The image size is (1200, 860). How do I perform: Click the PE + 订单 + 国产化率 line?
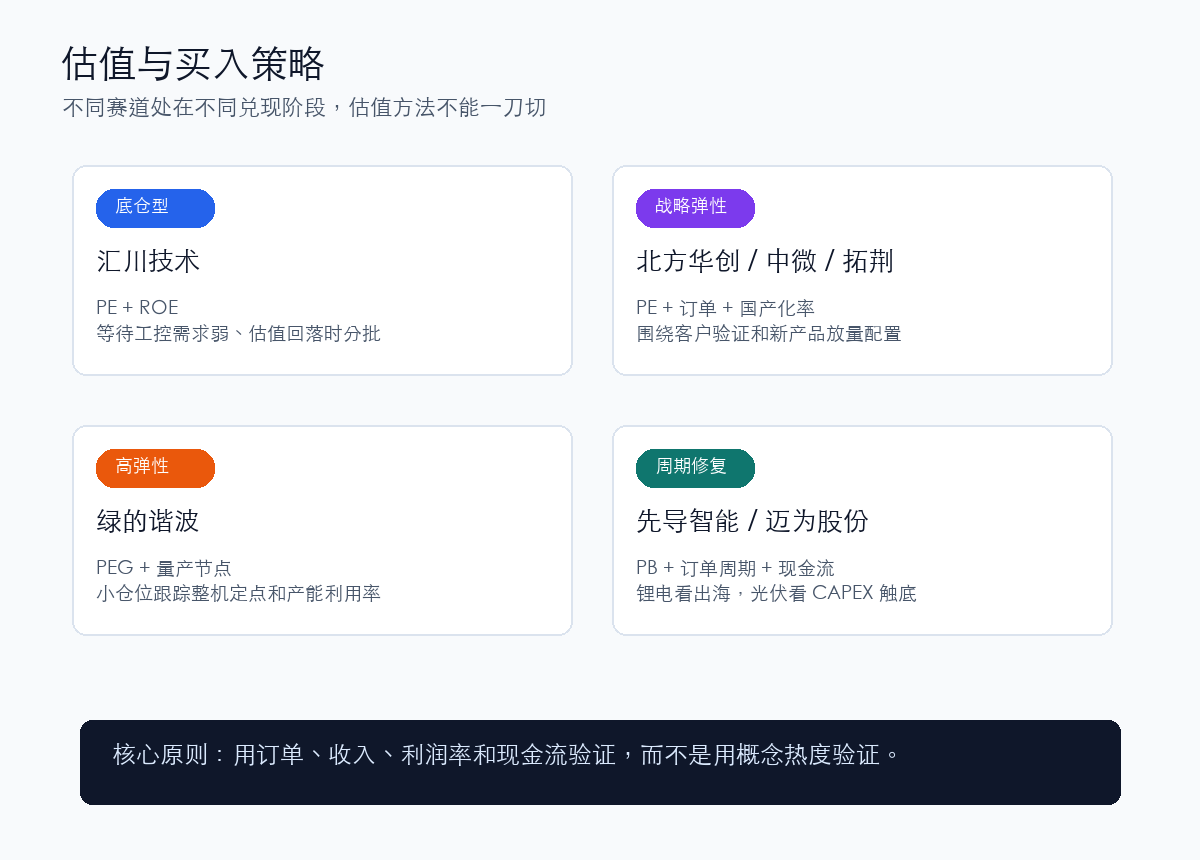point(725,307)
